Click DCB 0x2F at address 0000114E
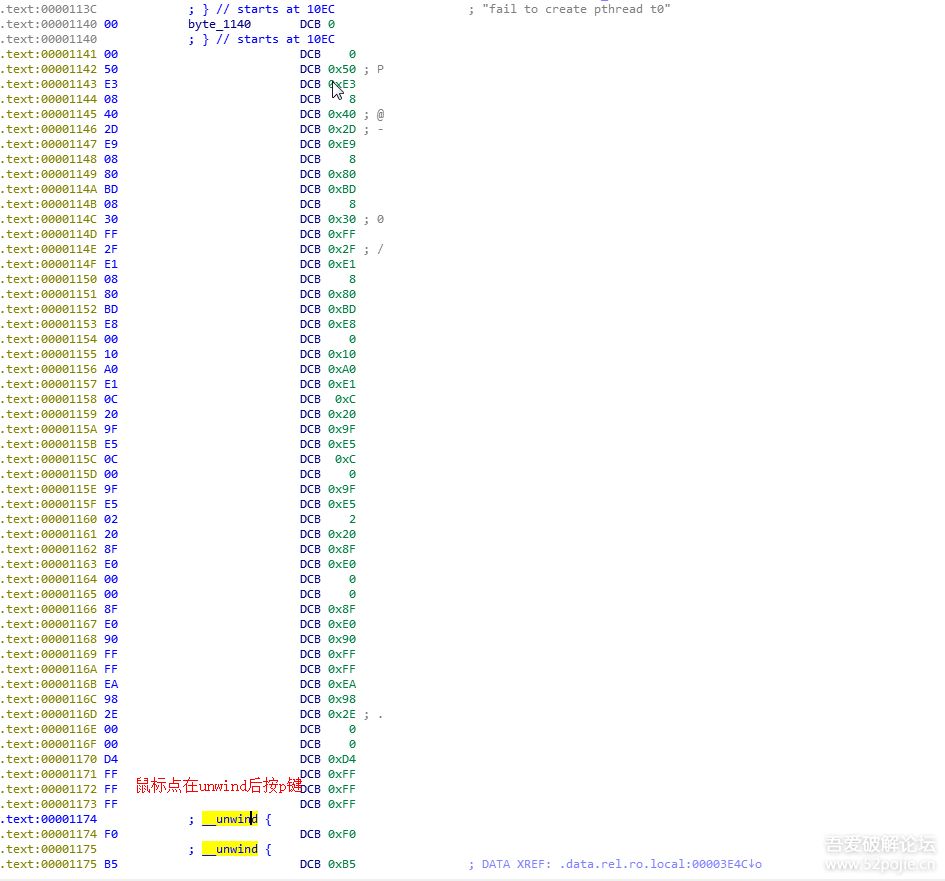The image size is (945, 881). pos(342,249)
